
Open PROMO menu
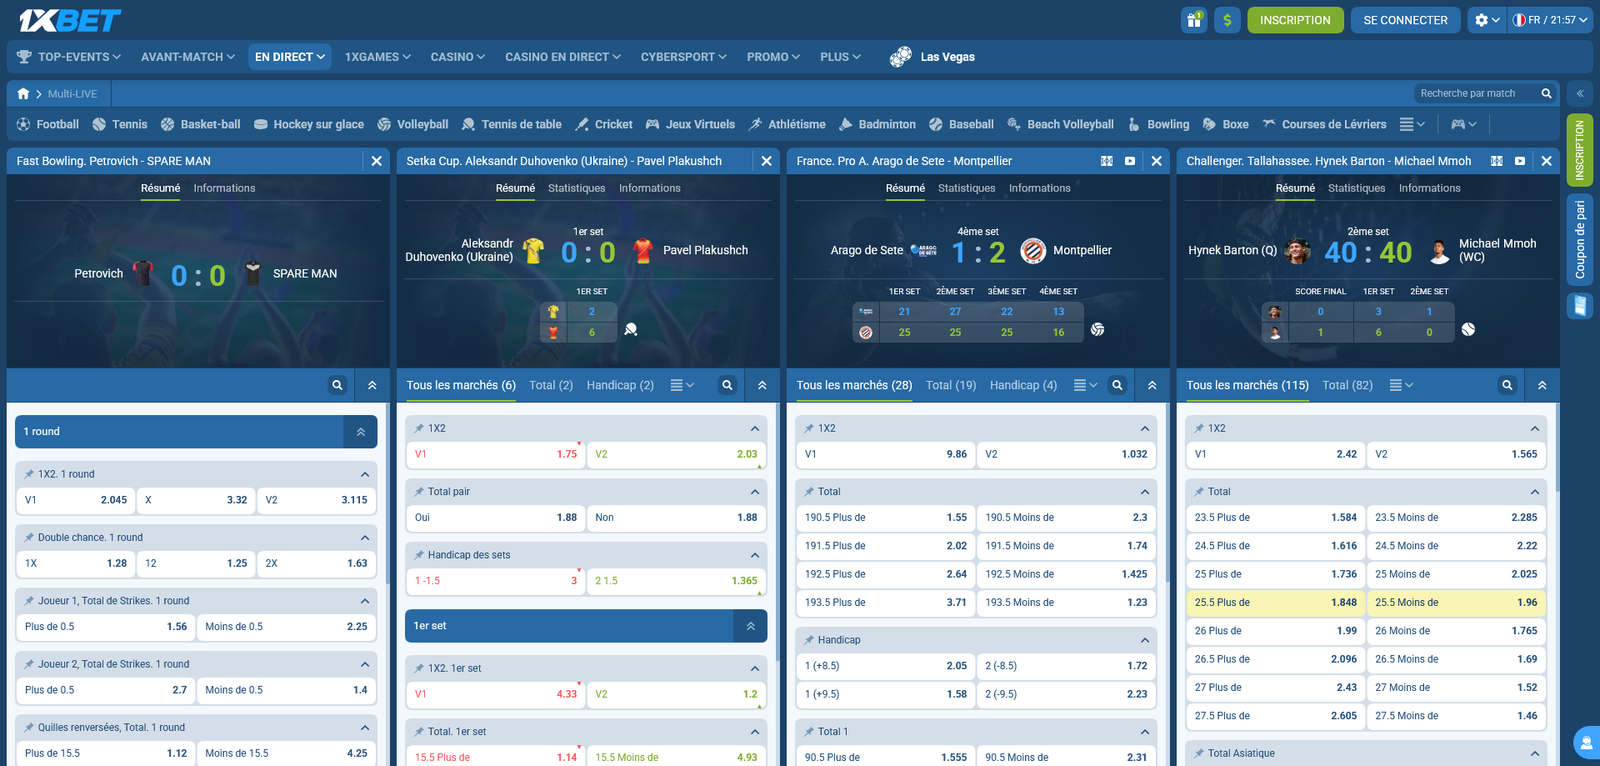(773, 57)
